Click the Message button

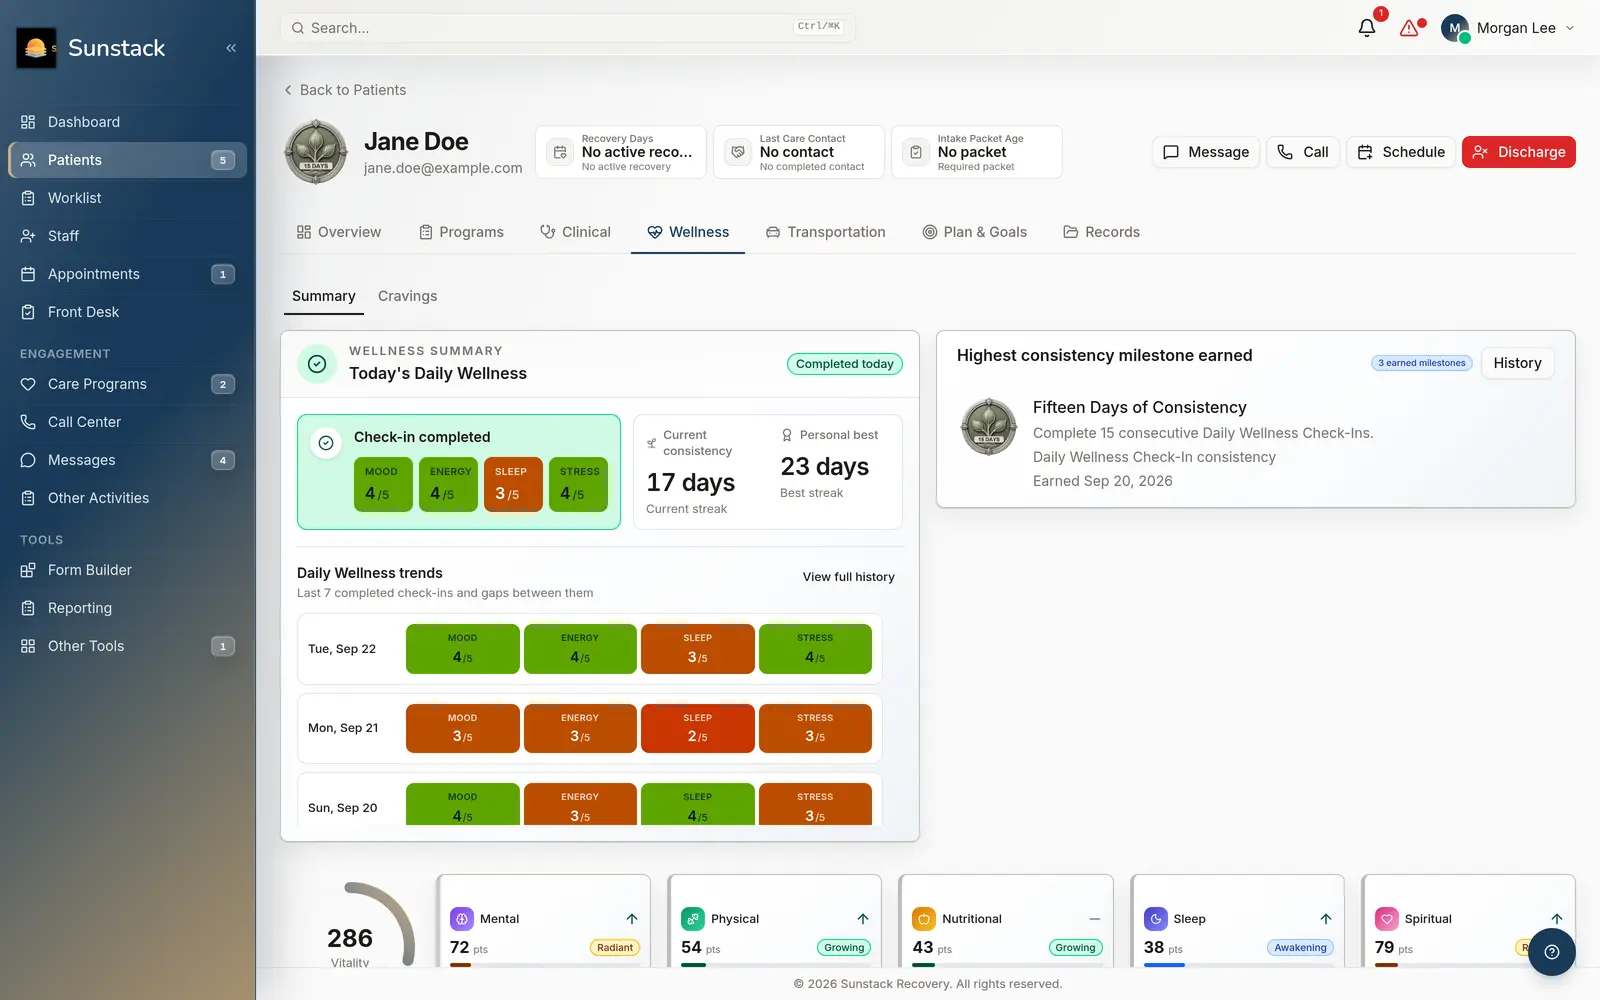point(1206,152)
